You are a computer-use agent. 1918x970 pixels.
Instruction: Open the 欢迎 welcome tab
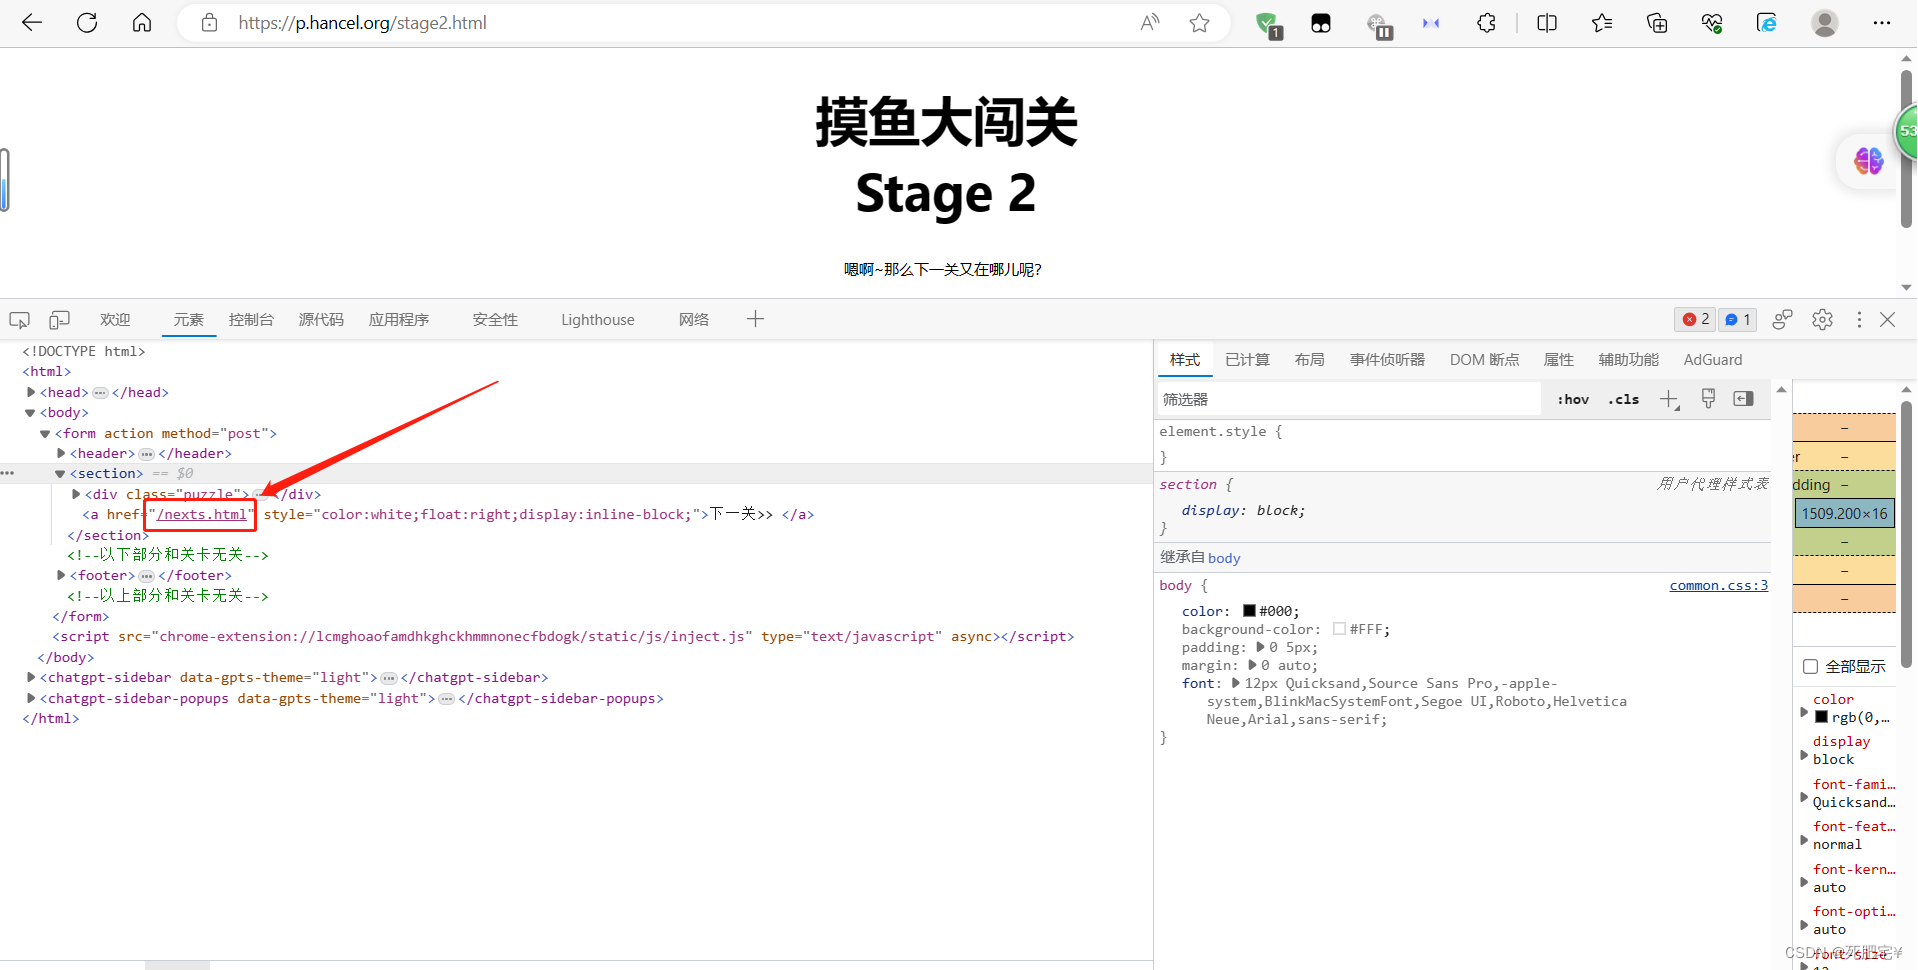coord(115,319)
